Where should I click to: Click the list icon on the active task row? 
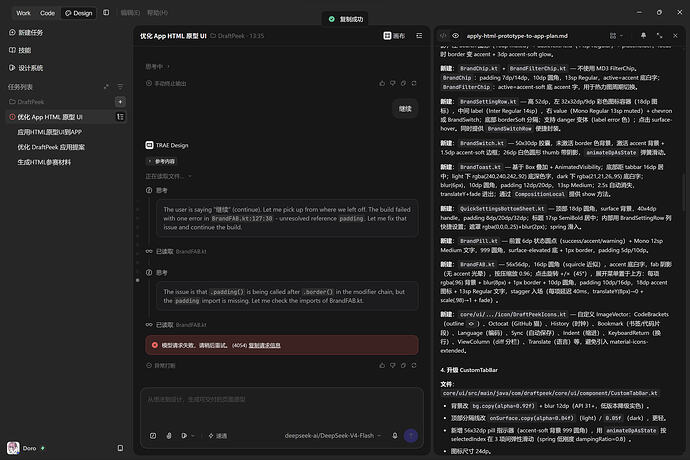[x=120, y=117]
